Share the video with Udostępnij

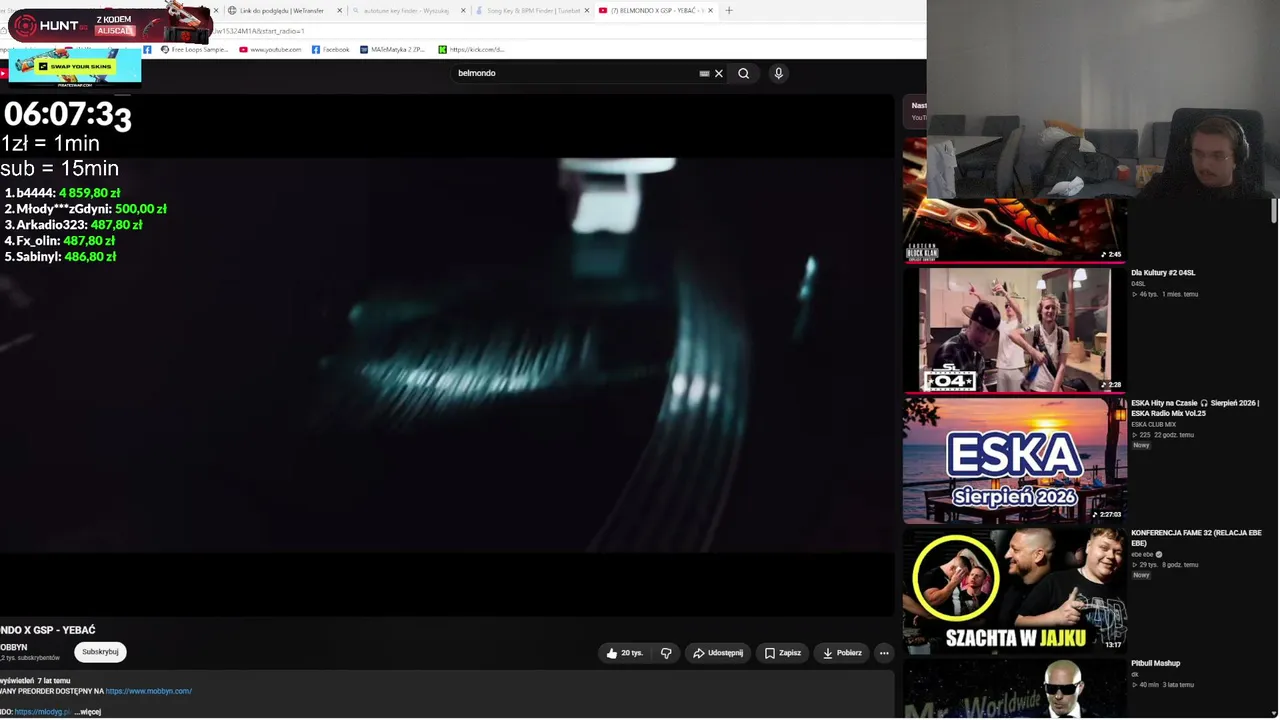point(718,653)
